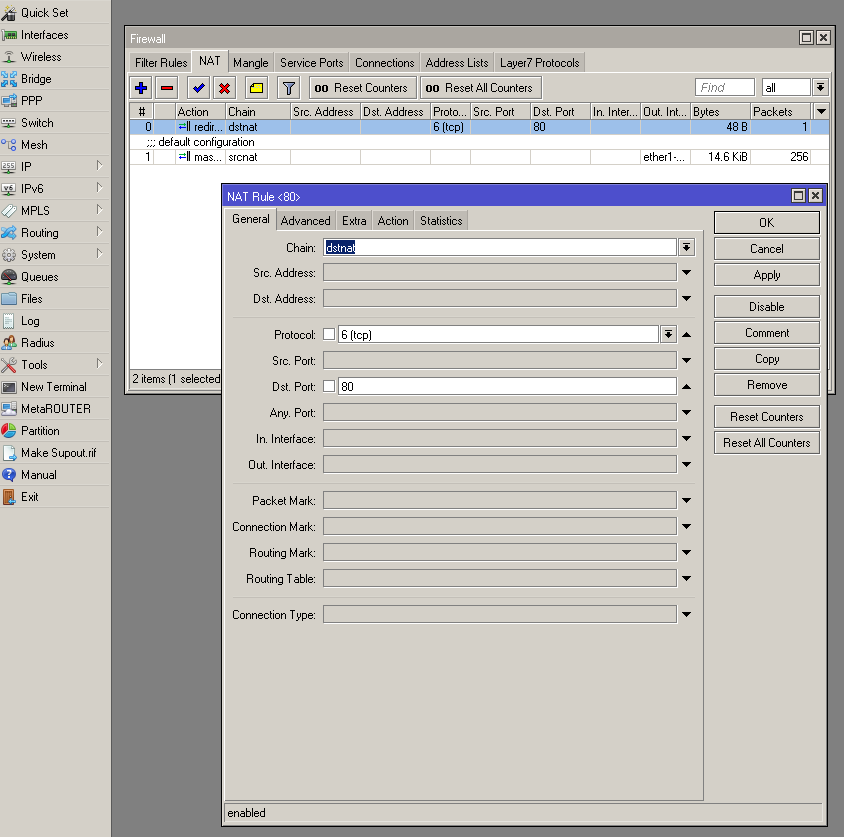Click the Apply button
This screenshot has height=837, width=844.
click(x=766, y=275)
